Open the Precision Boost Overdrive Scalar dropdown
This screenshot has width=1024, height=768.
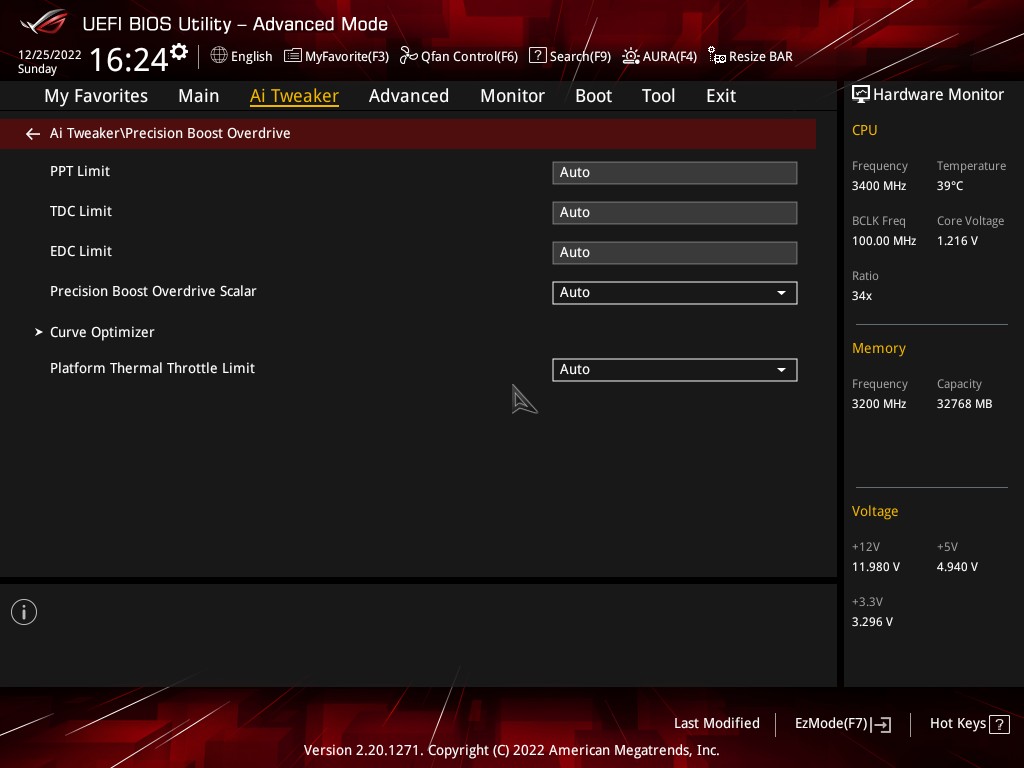[x=675, y=293]
